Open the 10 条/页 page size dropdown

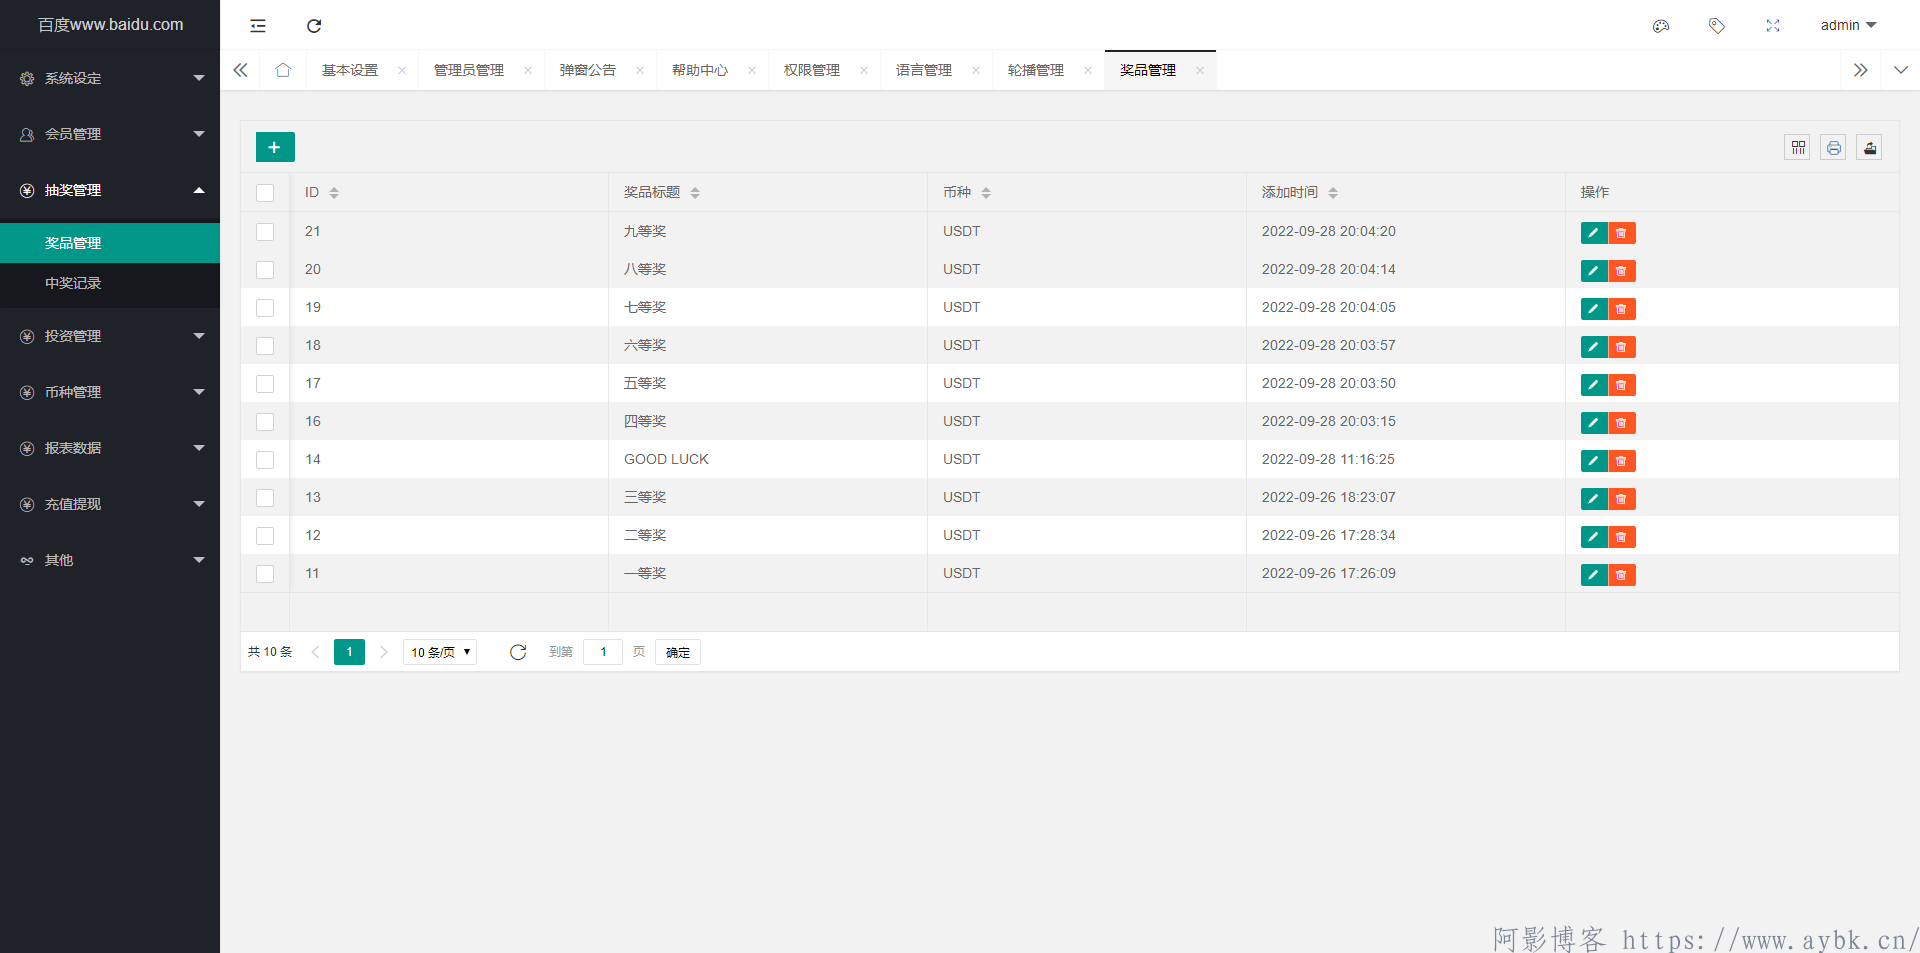coord(440,652)
